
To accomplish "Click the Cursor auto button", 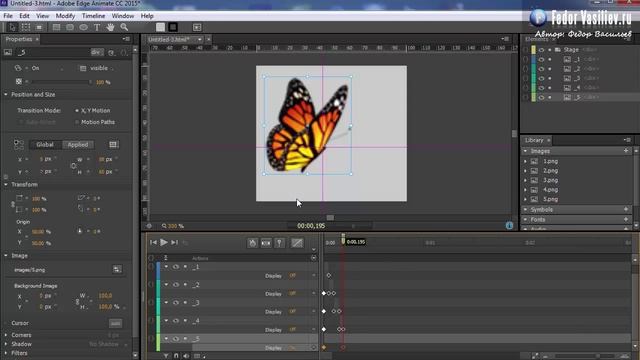I will [x=116, y=323].
